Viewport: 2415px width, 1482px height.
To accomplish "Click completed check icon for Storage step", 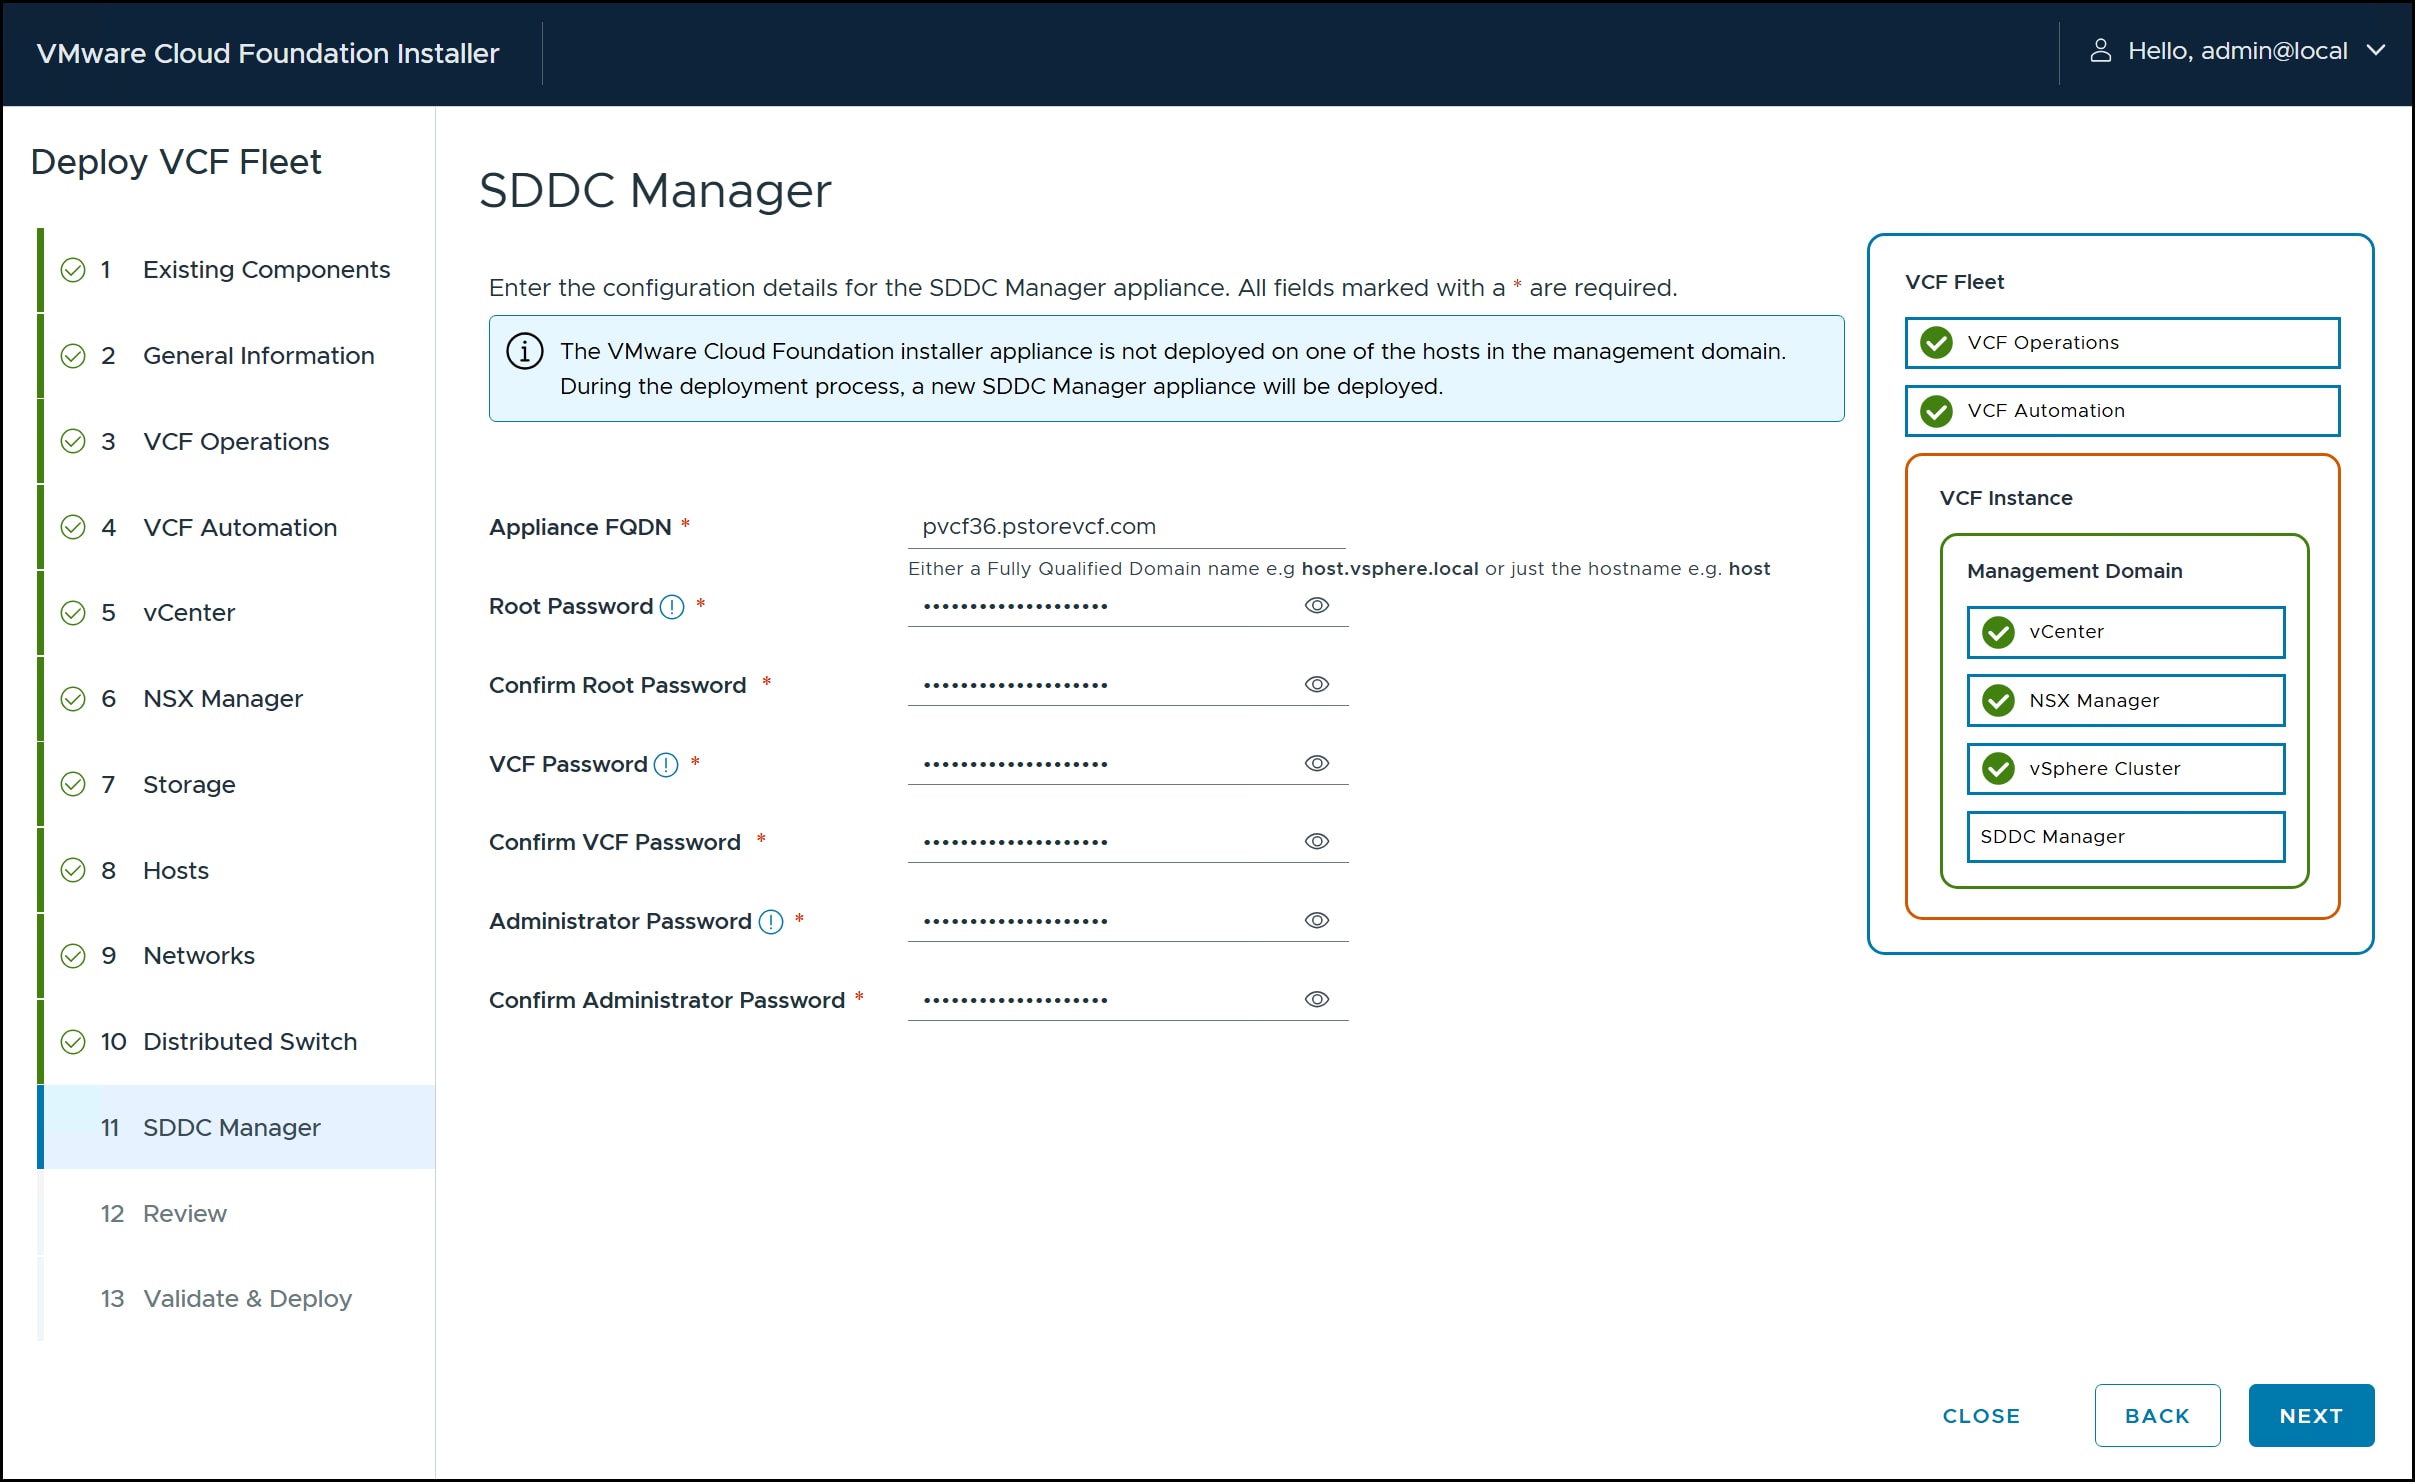I will click(x=73, y=785).
